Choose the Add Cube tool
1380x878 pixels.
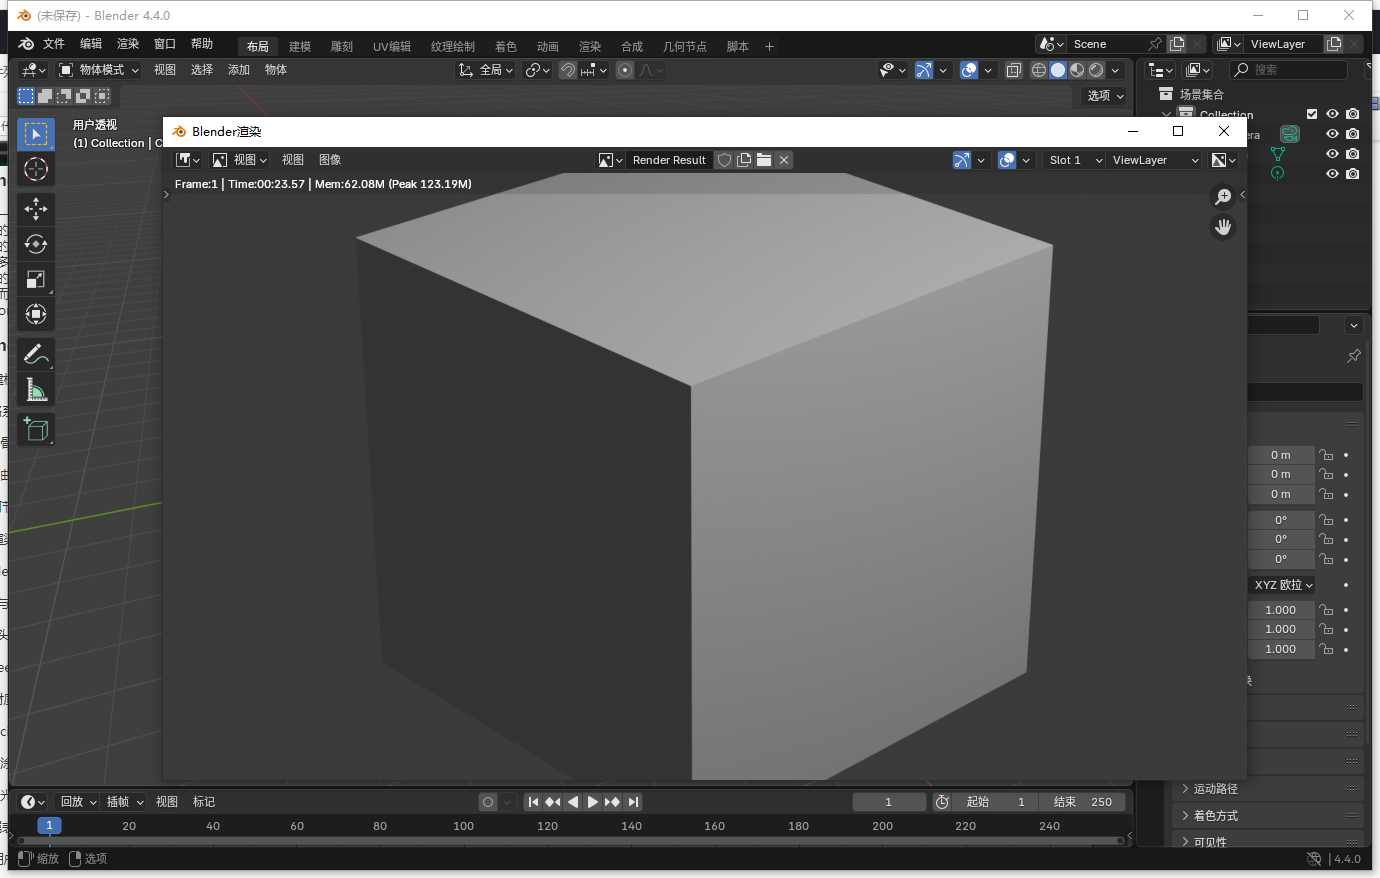[x=36, y=429]
